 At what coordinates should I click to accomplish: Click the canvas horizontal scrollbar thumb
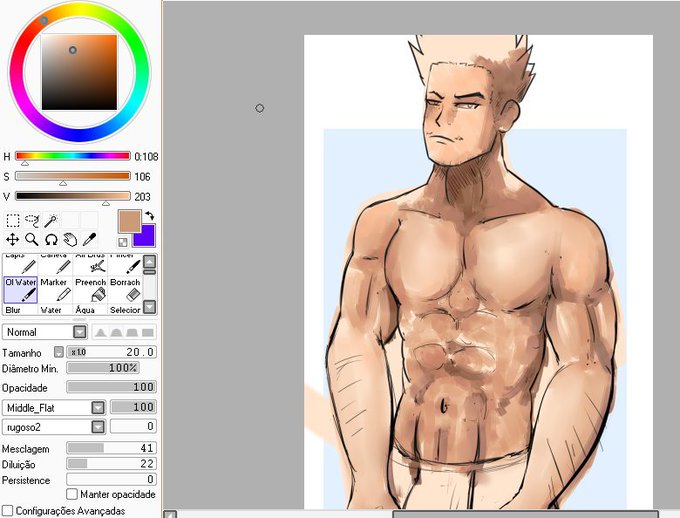pyautogui.click(x=525, y=515)
